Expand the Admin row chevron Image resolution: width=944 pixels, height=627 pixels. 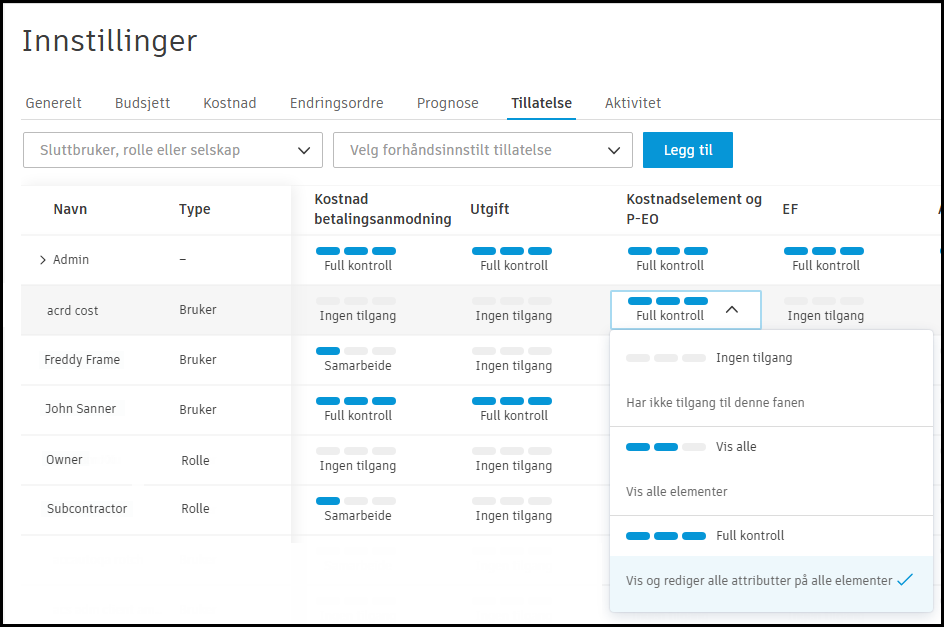(x=43, y=260)
